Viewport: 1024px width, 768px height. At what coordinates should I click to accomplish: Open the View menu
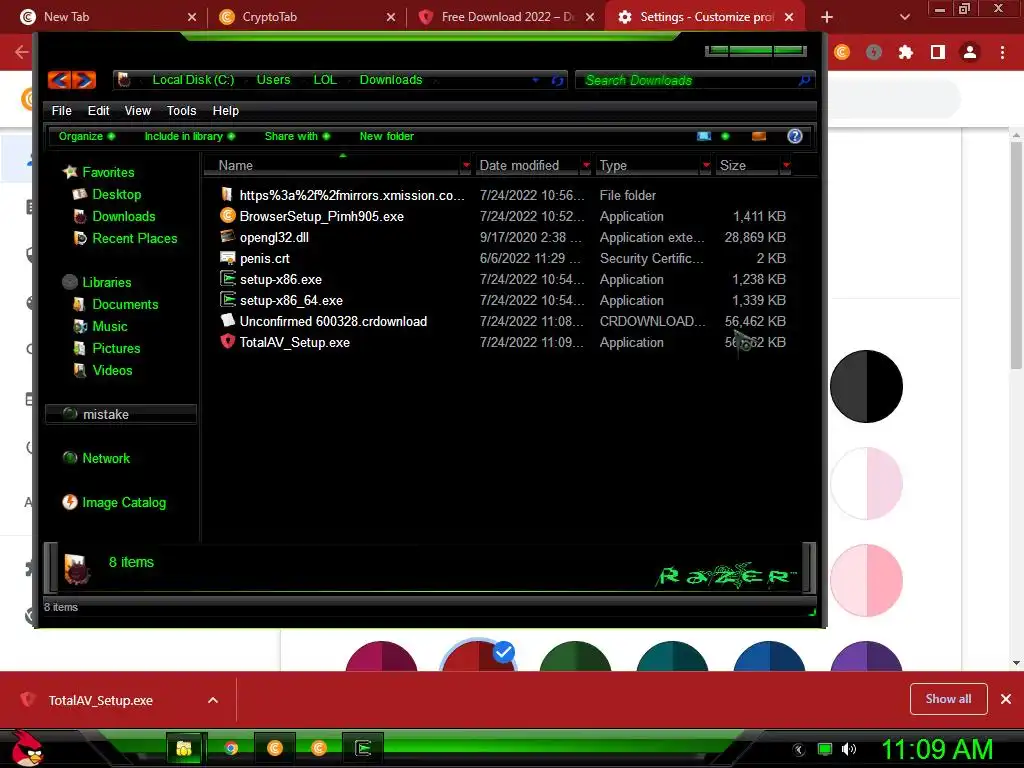tap(138, 110)
